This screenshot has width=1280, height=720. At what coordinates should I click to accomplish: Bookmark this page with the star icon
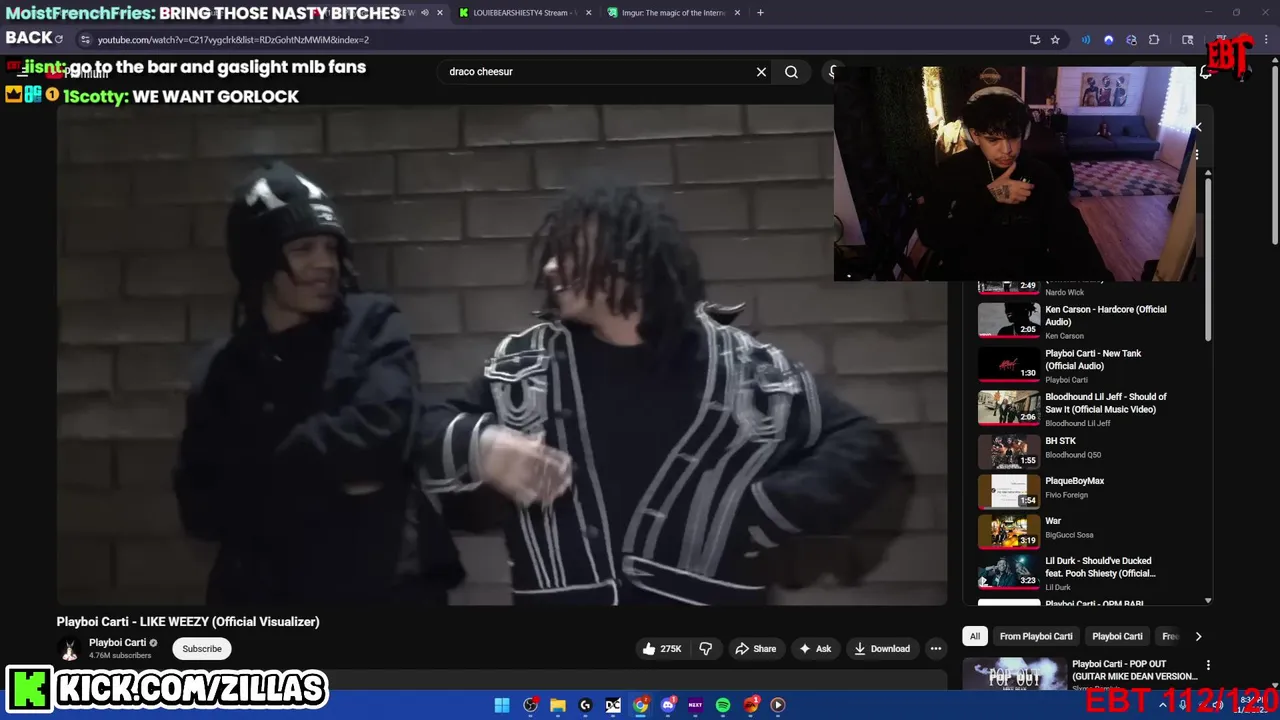click(x=1055, y=40)
